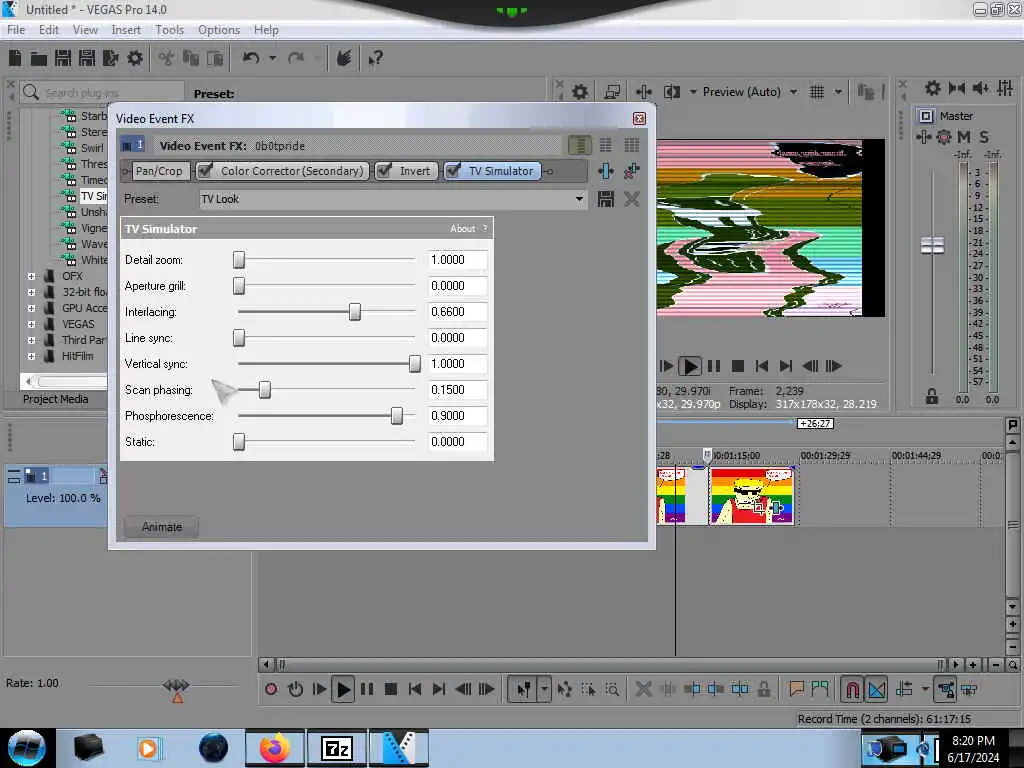The width and height of the screenshot is (1024, 768).
Task: Select the Invert effect in chain
Action: coord(415,171)
